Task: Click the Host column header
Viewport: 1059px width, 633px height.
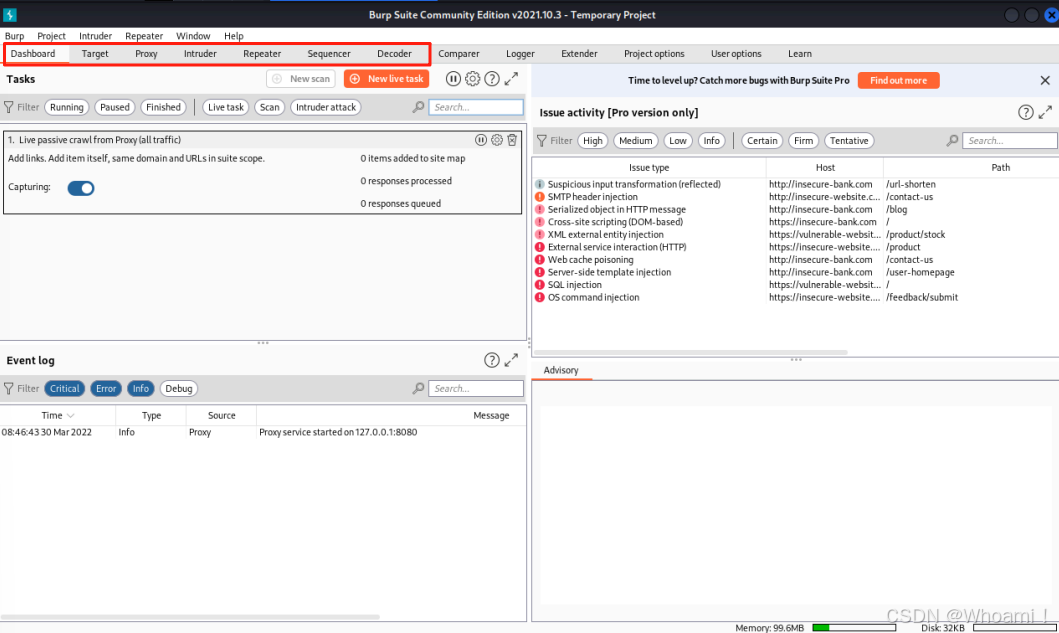Action: pos(825,168)
